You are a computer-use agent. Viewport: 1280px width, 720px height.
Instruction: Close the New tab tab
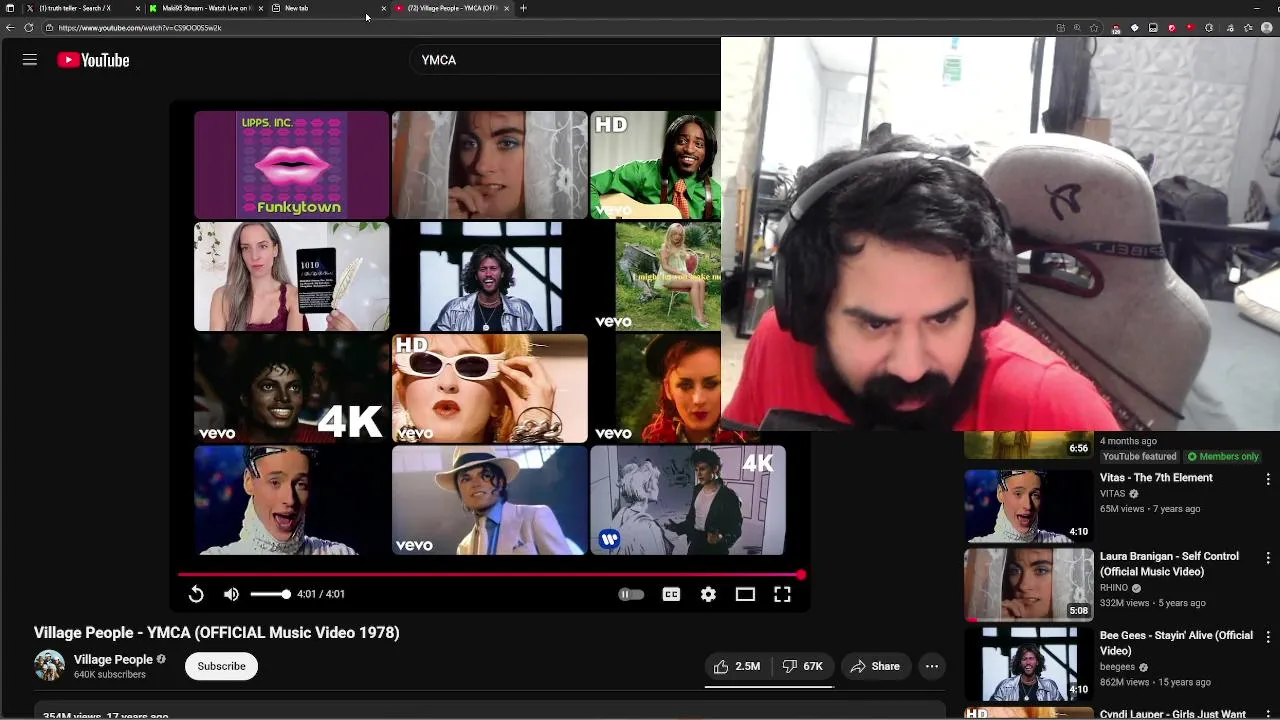pyautogui.click(x=383, y=8)
